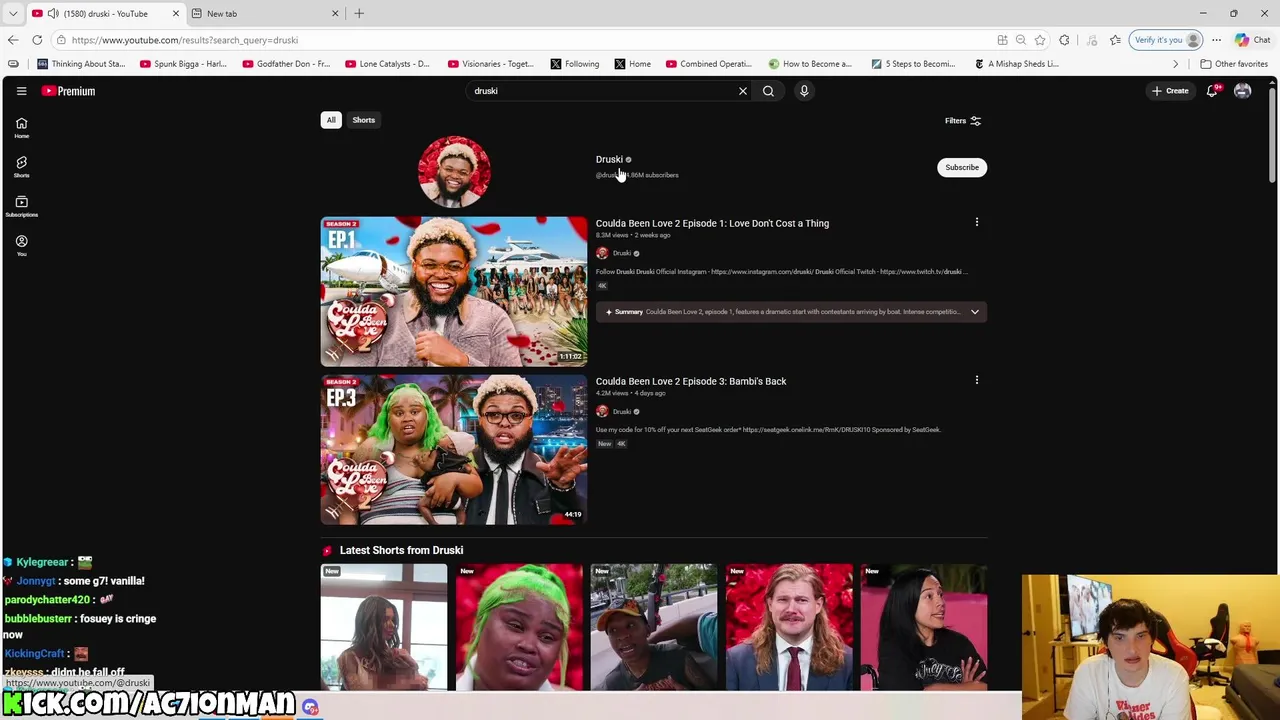1280x720 pixels.
Task: Open Episode 3 Bambi's Back thumbnail
Action: point(454,449)
